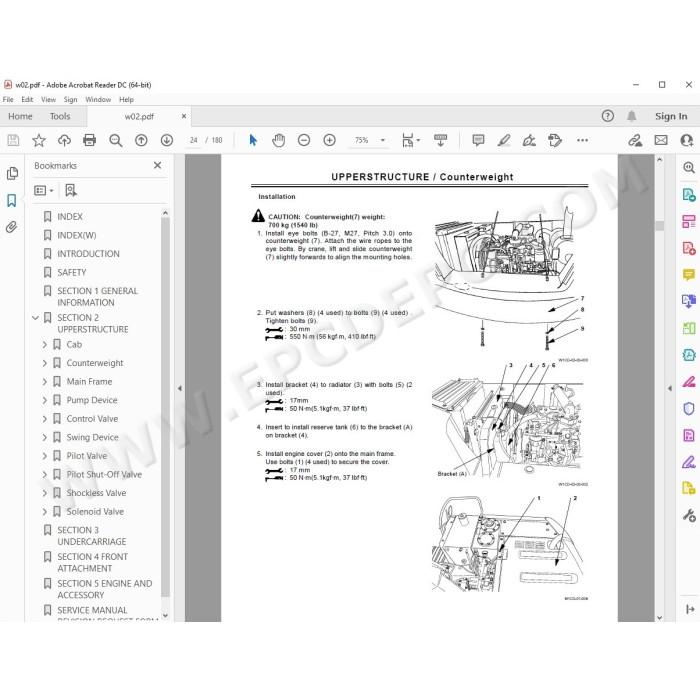Viewport: 700px width, 700px height.
Task: Expand the Solenoid Valve bookmark
Action: tap(45, 512)
